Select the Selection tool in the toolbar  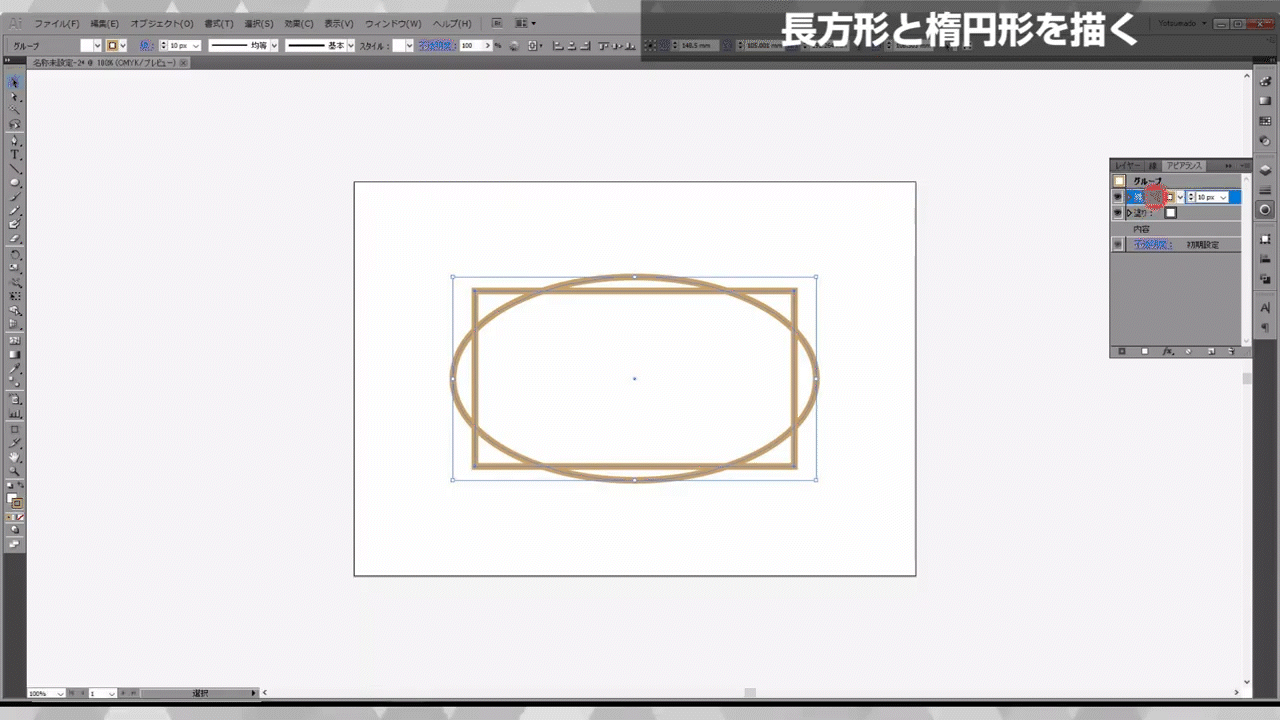click(x=13, y=82)
